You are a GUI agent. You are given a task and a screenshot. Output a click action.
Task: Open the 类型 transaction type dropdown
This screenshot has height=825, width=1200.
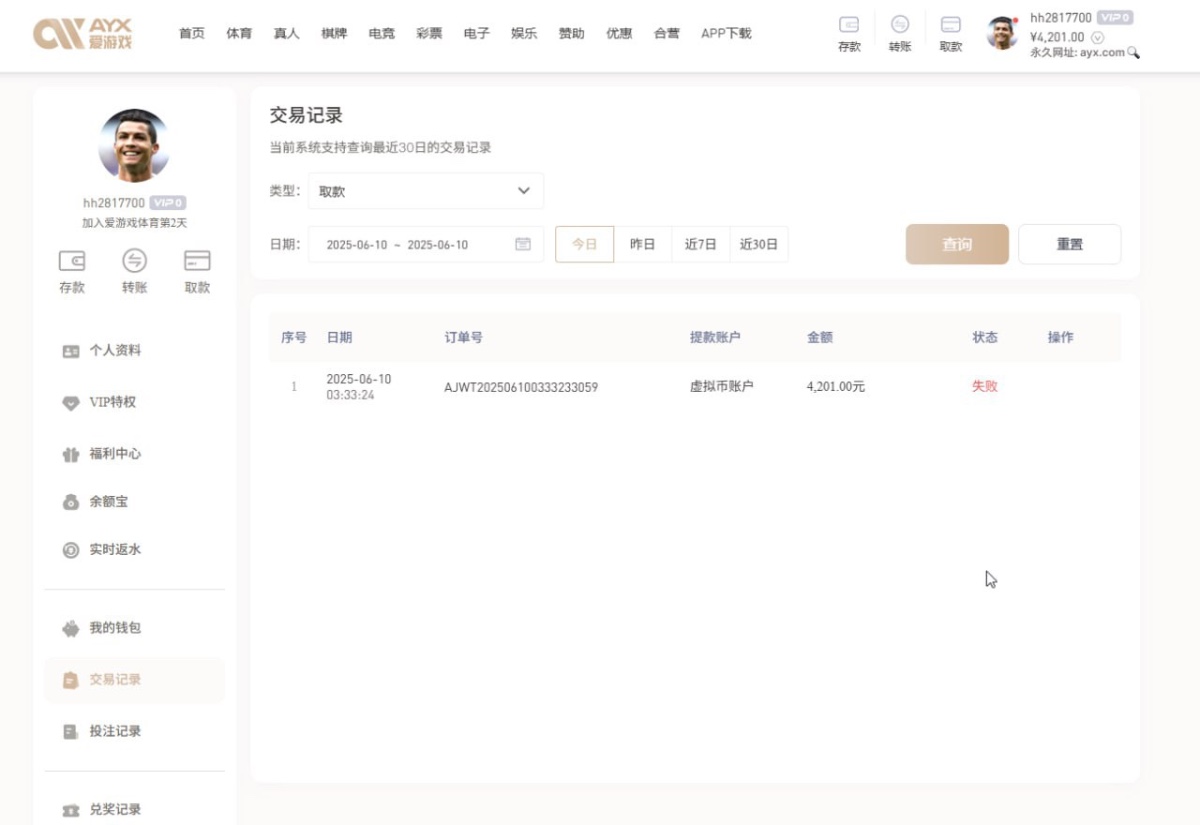point(424,190)
